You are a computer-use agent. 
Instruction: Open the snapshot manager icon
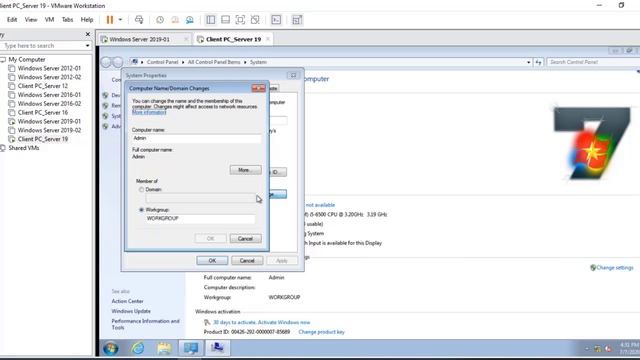[189, 20]
